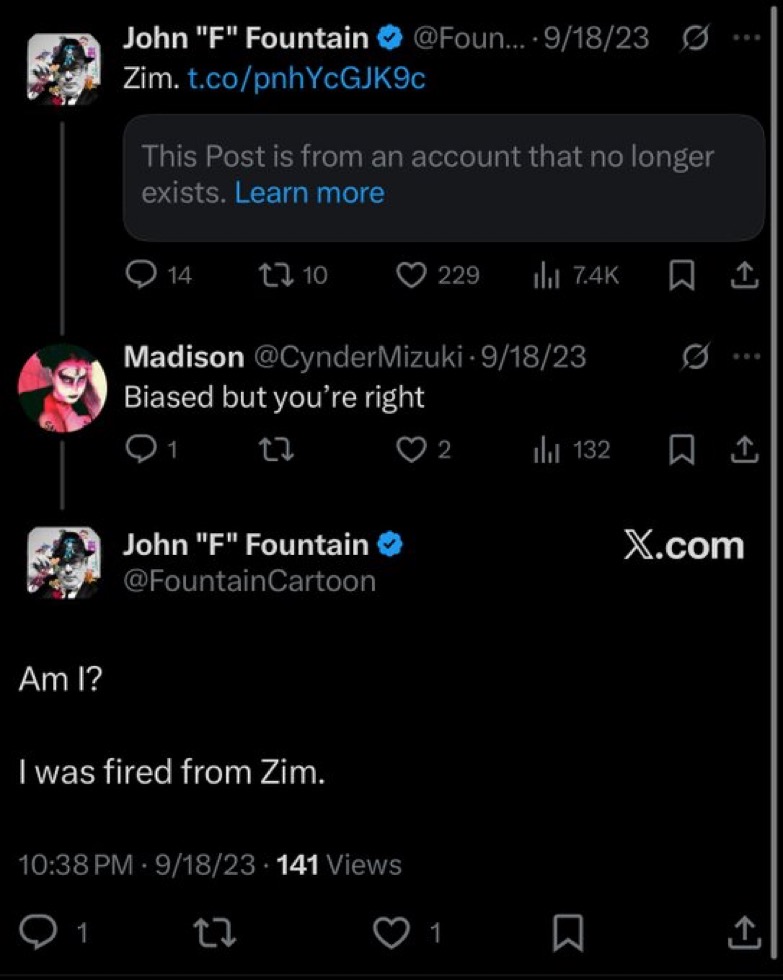Open the @FountainCartoon handle in main post
The height and width of the screenshot is (980, 783).
coord(249,581)
